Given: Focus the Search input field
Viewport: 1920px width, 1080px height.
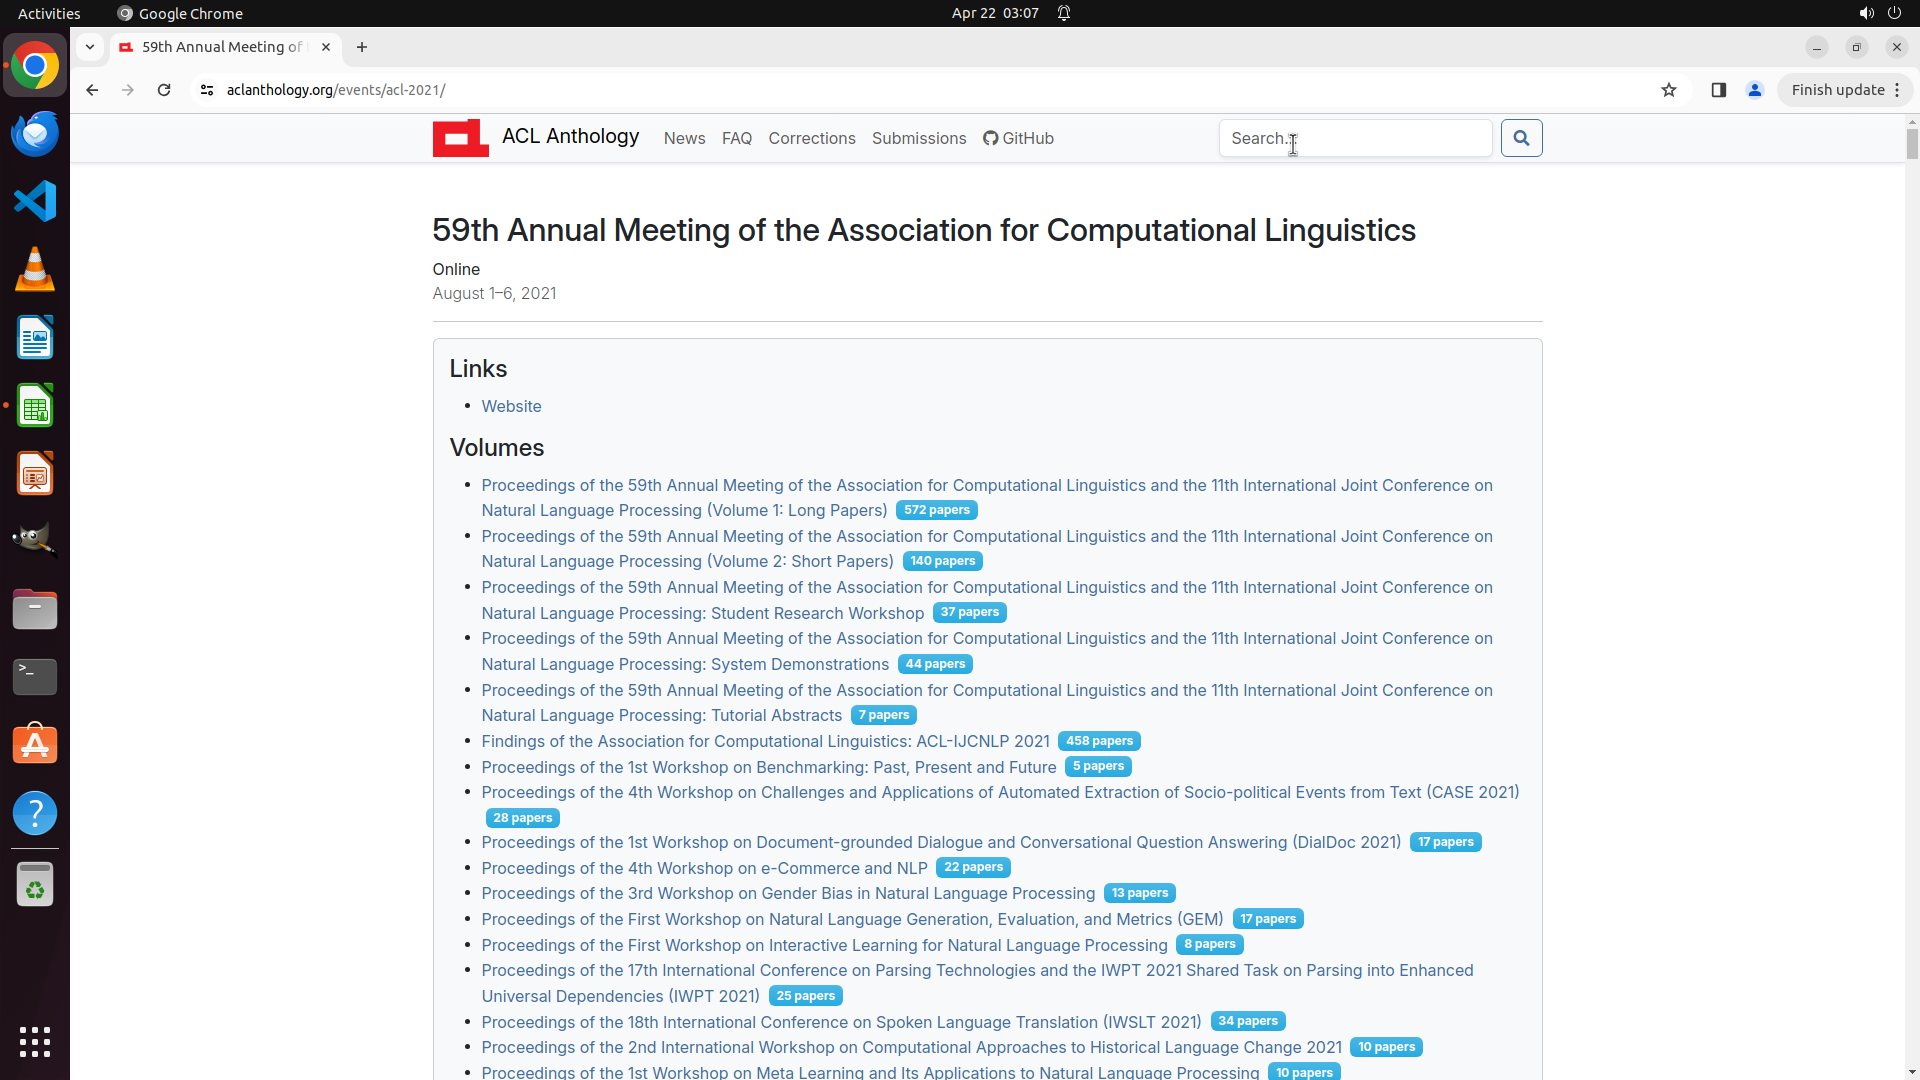Looking at the screenshot, I should pos(1354,138).
